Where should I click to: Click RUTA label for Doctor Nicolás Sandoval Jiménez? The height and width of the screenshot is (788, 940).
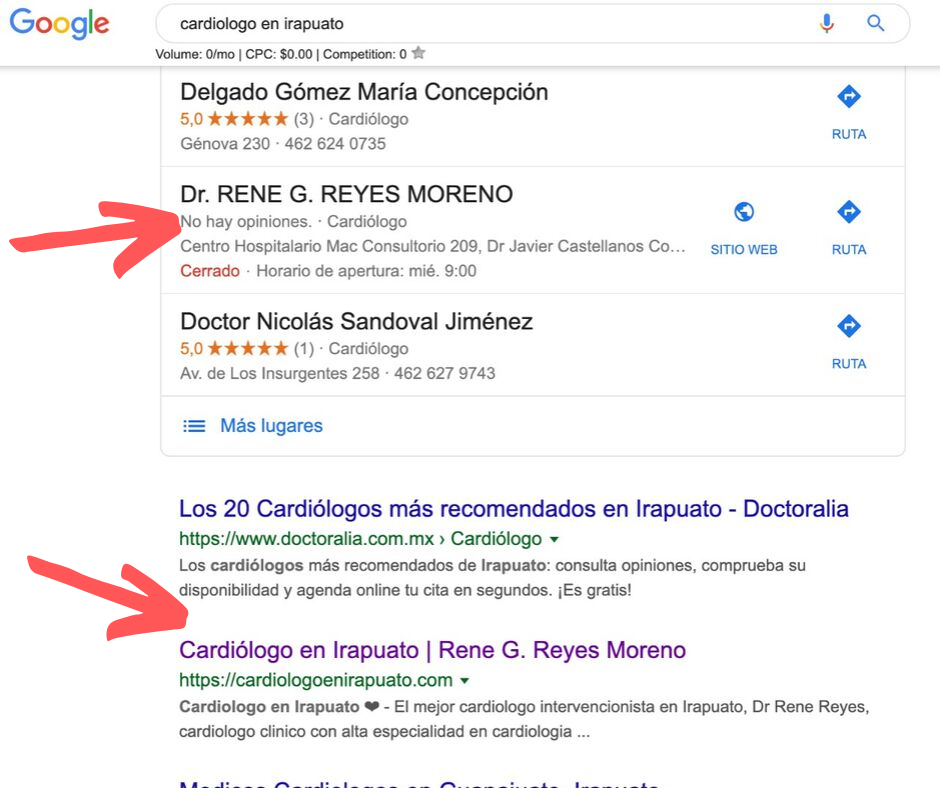849,364
